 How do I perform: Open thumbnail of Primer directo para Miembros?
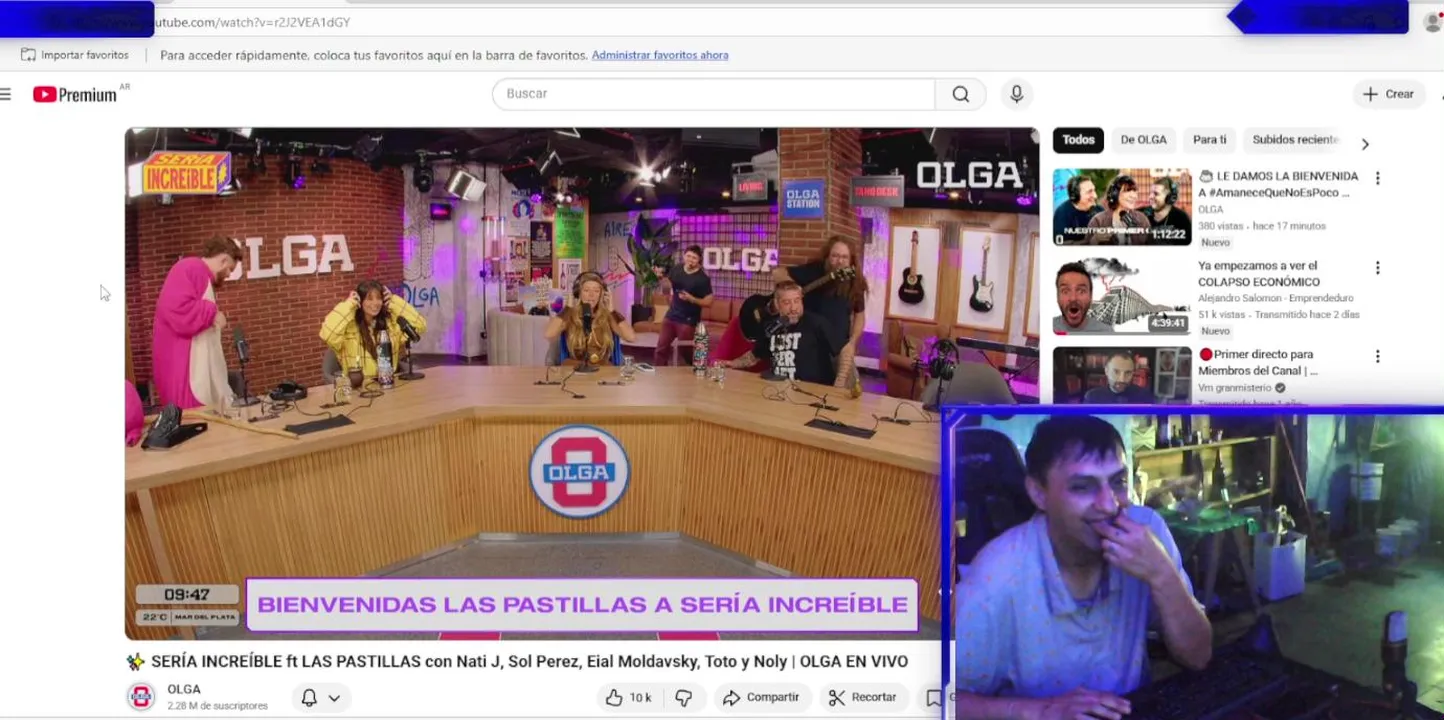tap(1122, 375)
